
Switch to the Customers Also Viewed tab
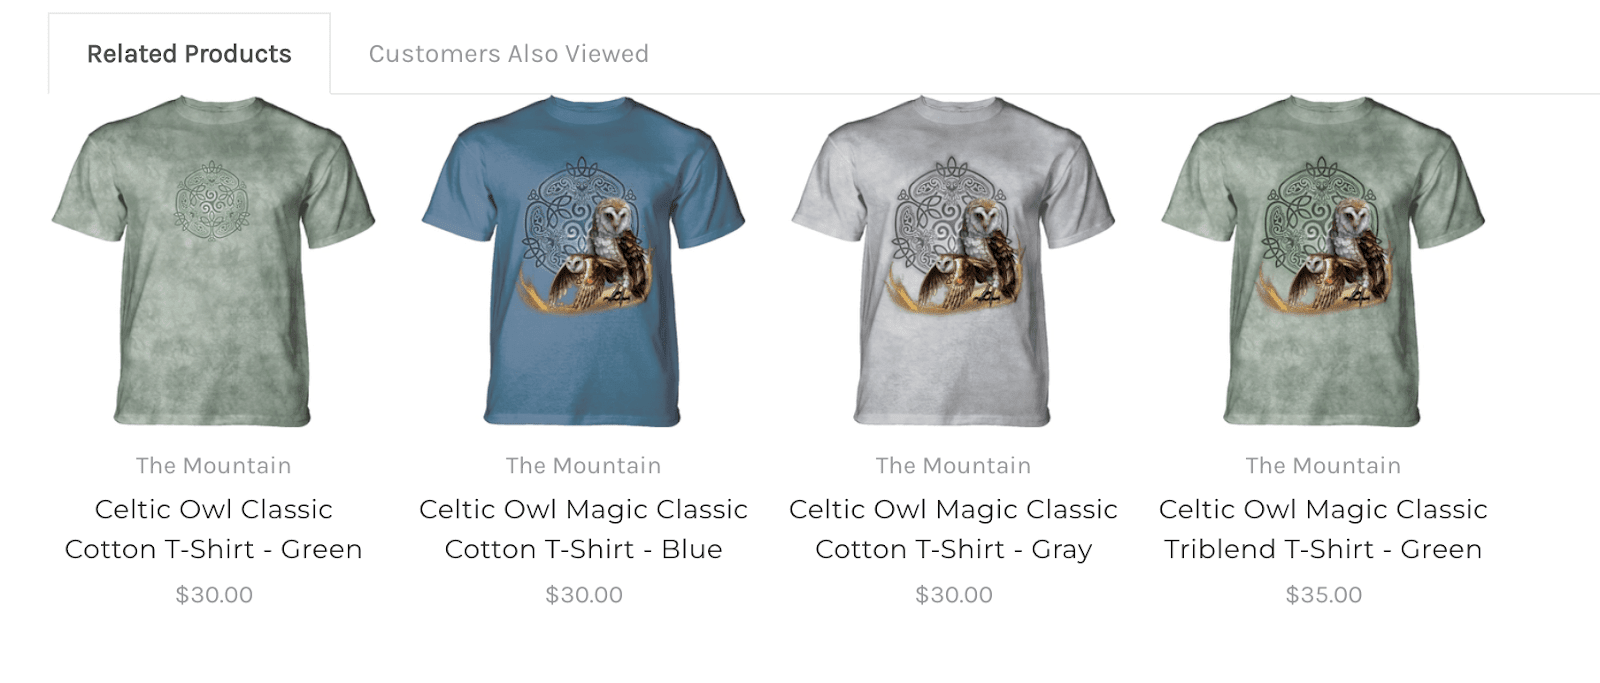(508, 54)
